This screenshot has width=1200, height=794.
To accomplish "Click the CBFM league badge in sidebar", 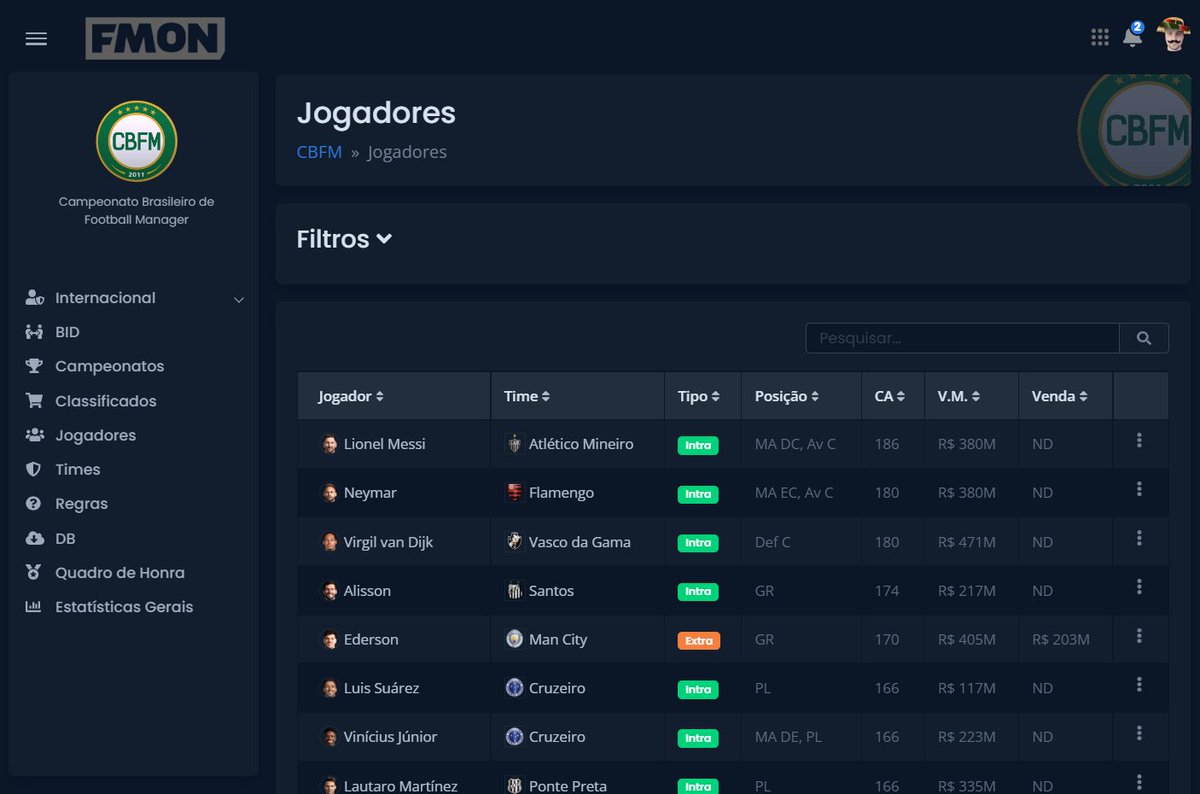I will coord(137,141).
